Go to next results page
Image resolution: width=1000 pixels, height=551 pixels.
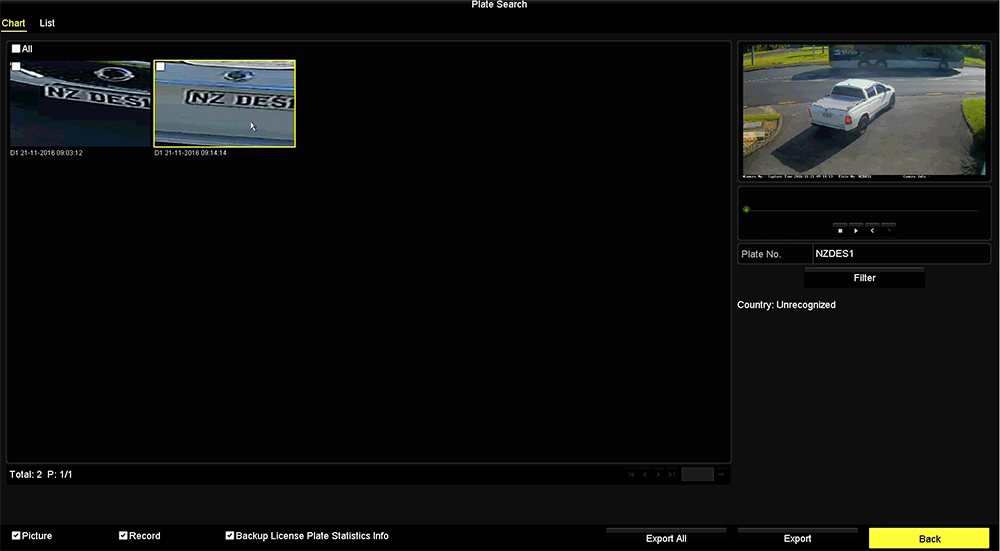coord(658,474)
